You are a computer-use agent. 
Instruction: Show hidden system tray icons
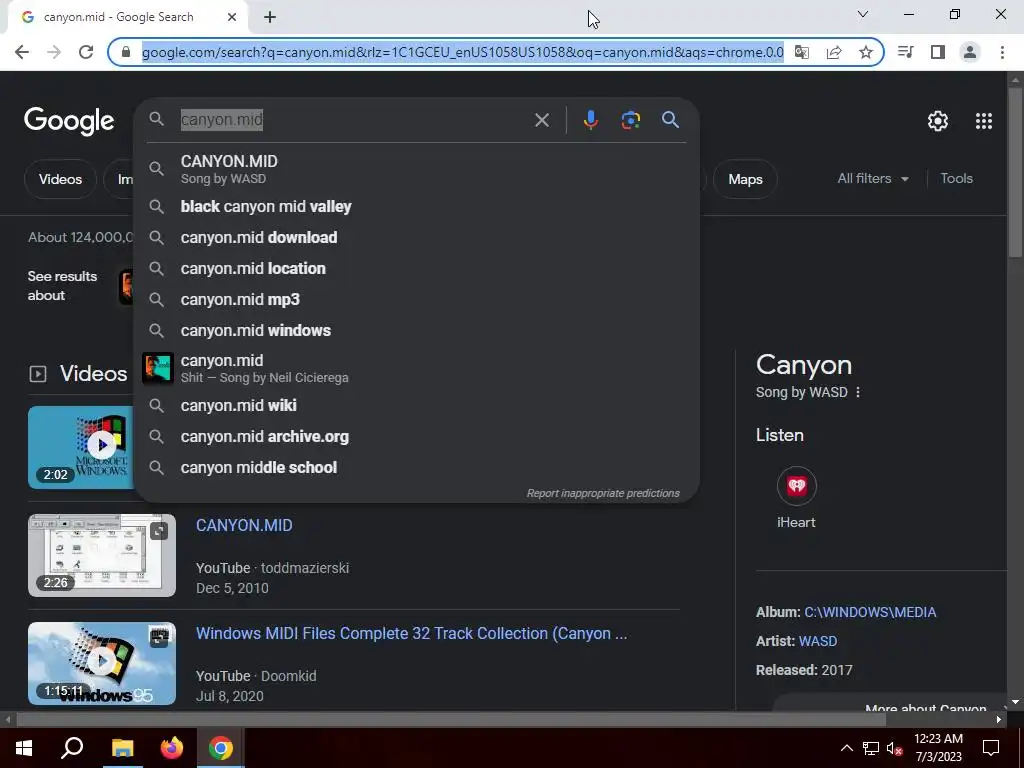click(846, 748)
